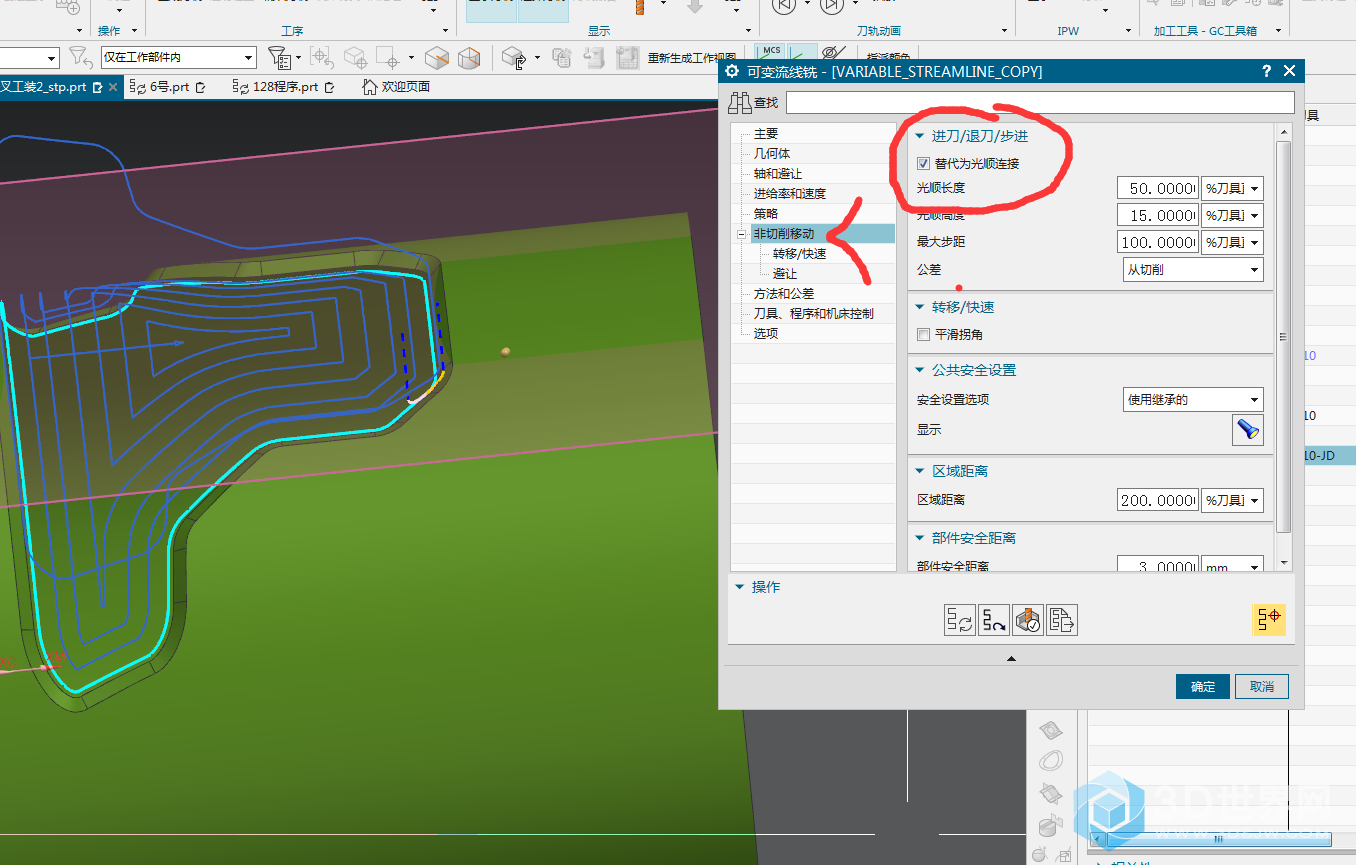Open the 公差 从切削 dropdown
The height and width of the screenshot is (865, 1356).
1193,270
